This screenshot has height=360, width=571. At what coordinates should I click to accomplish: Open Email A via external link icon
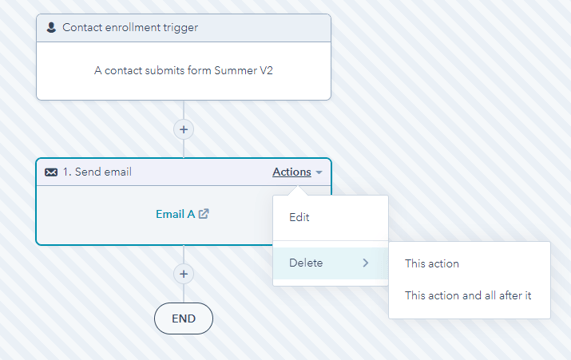click(x=204, y=214)
